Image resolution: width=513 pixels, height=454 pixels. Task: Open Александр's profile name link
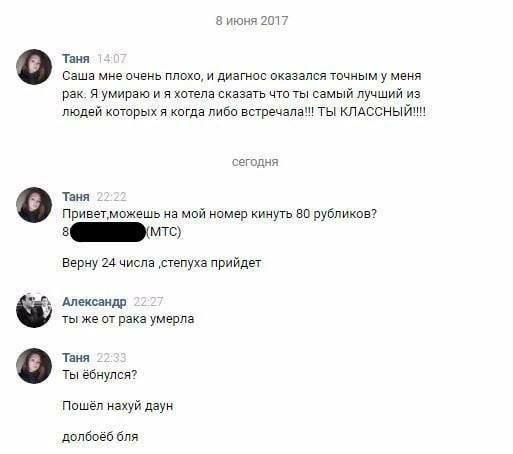click(94, 302)
